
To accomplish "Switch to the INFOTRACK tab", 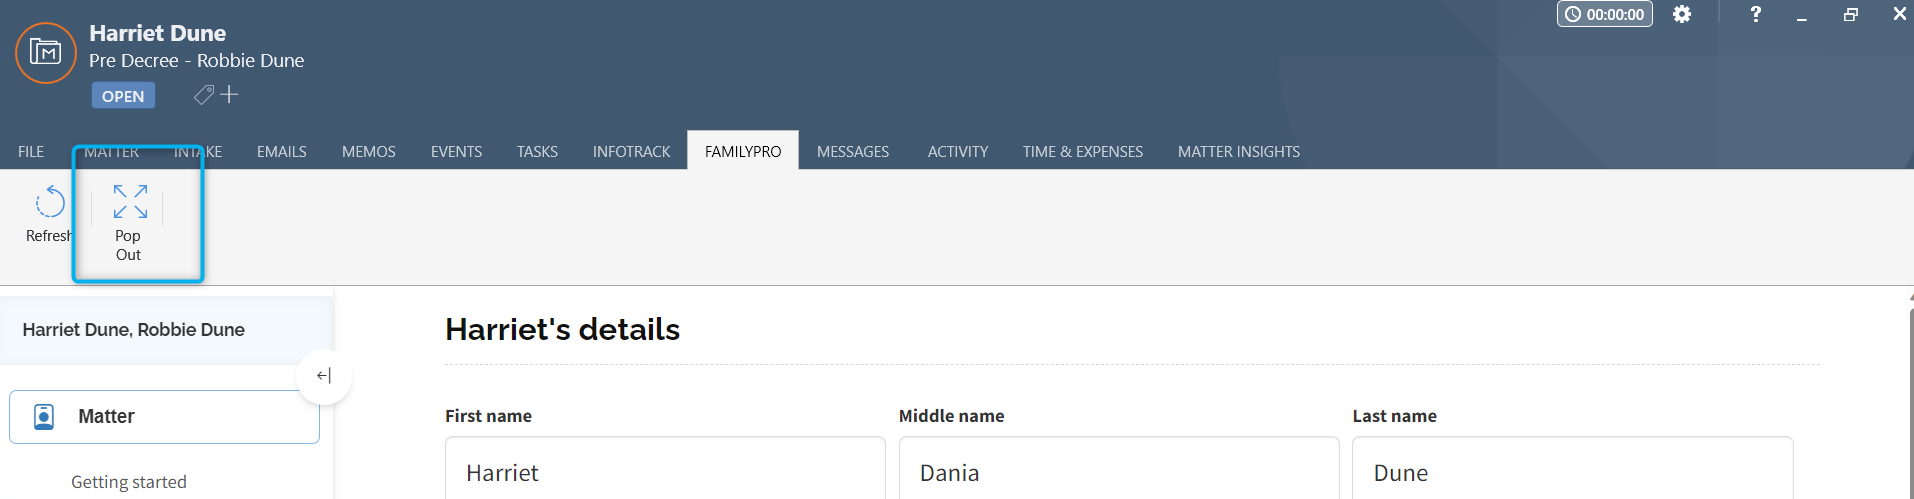I will (632, 152).
